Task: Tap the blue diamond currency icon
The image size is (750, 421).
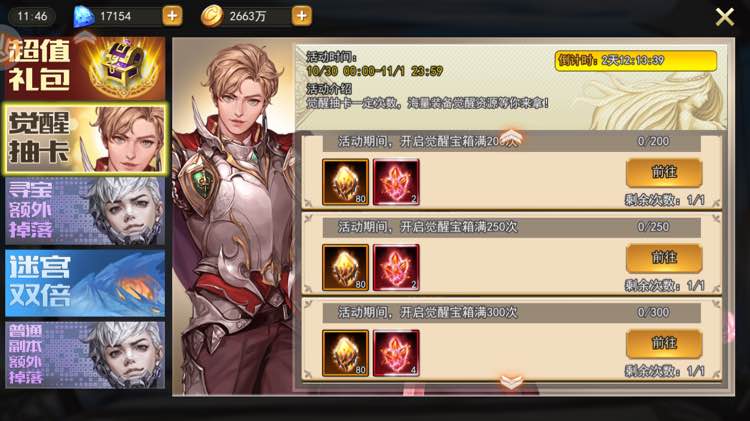Action: pos(84,16)
